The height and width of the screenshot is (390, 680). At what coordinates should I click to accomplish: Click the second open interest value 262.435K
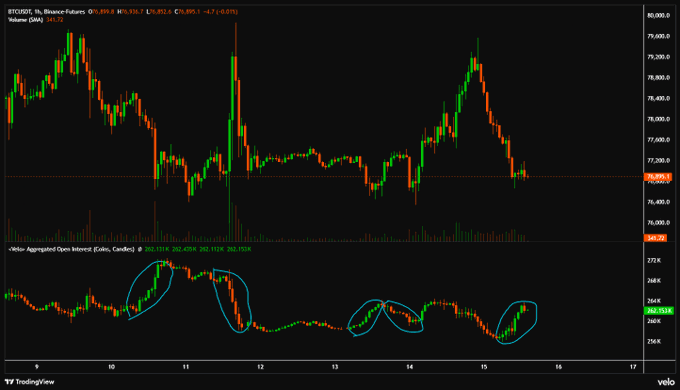[x=184, y=249]
